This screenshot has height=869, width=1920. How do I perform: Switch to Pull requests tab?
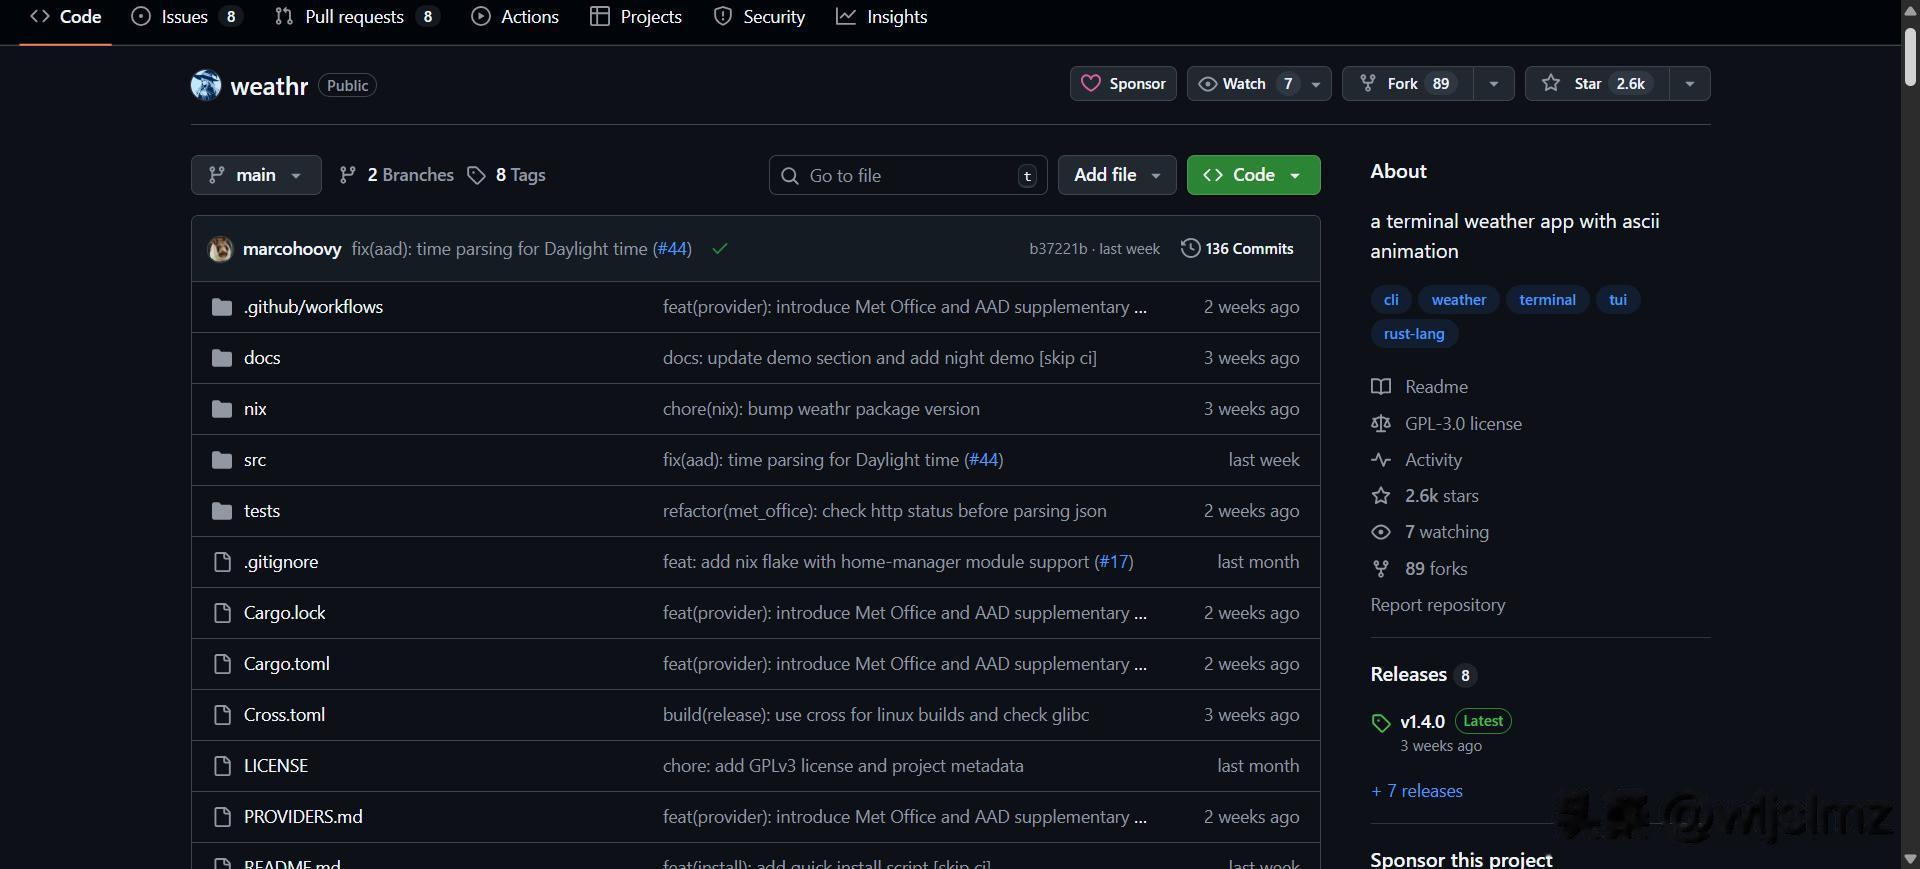point(357,17)
